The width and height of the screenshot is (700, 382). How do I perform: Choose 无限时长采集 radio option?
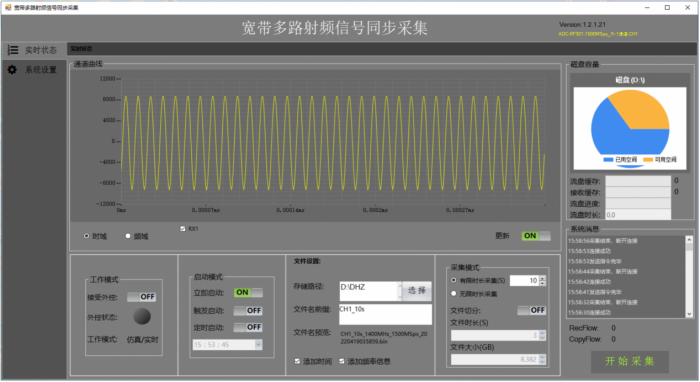[454, 293]
